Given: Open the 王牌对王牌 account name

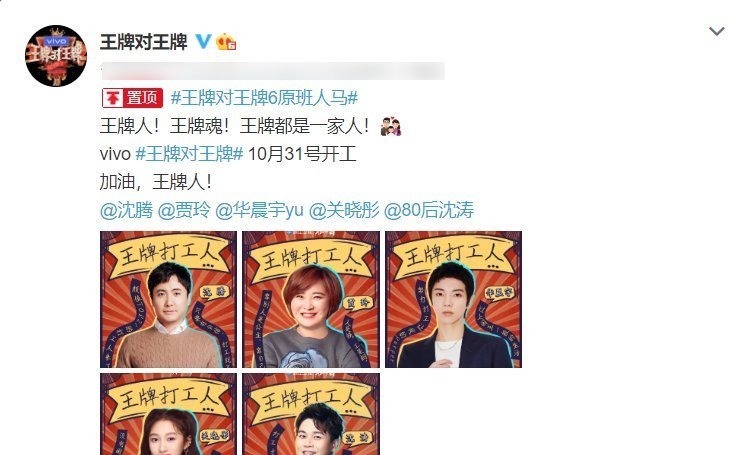Looking at the screenshot, I should click(x=143, y=42).
